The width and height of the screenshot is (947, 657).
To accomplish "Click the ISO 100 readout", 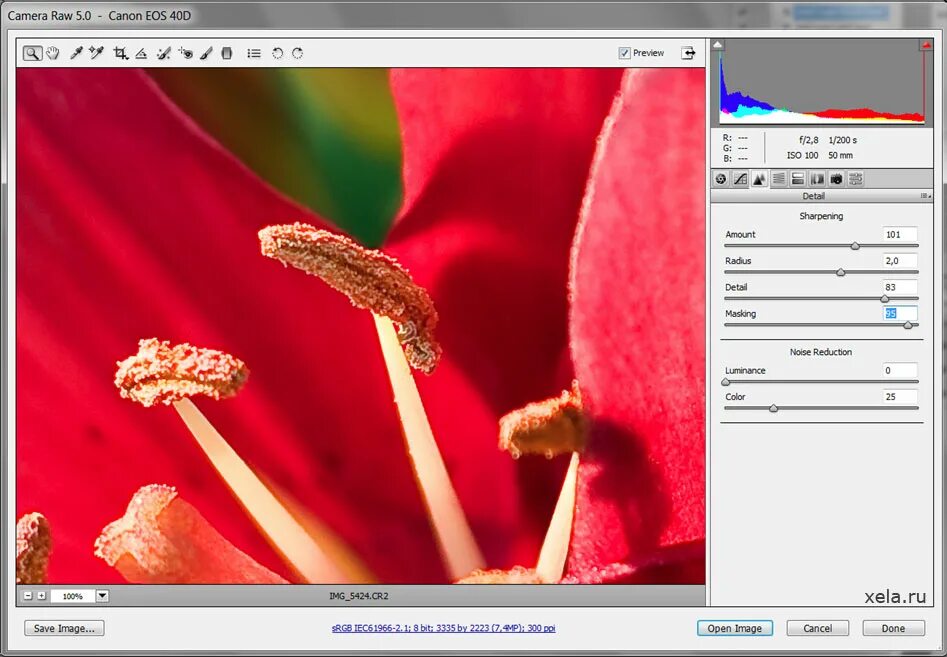I will [x=802, y=155].
